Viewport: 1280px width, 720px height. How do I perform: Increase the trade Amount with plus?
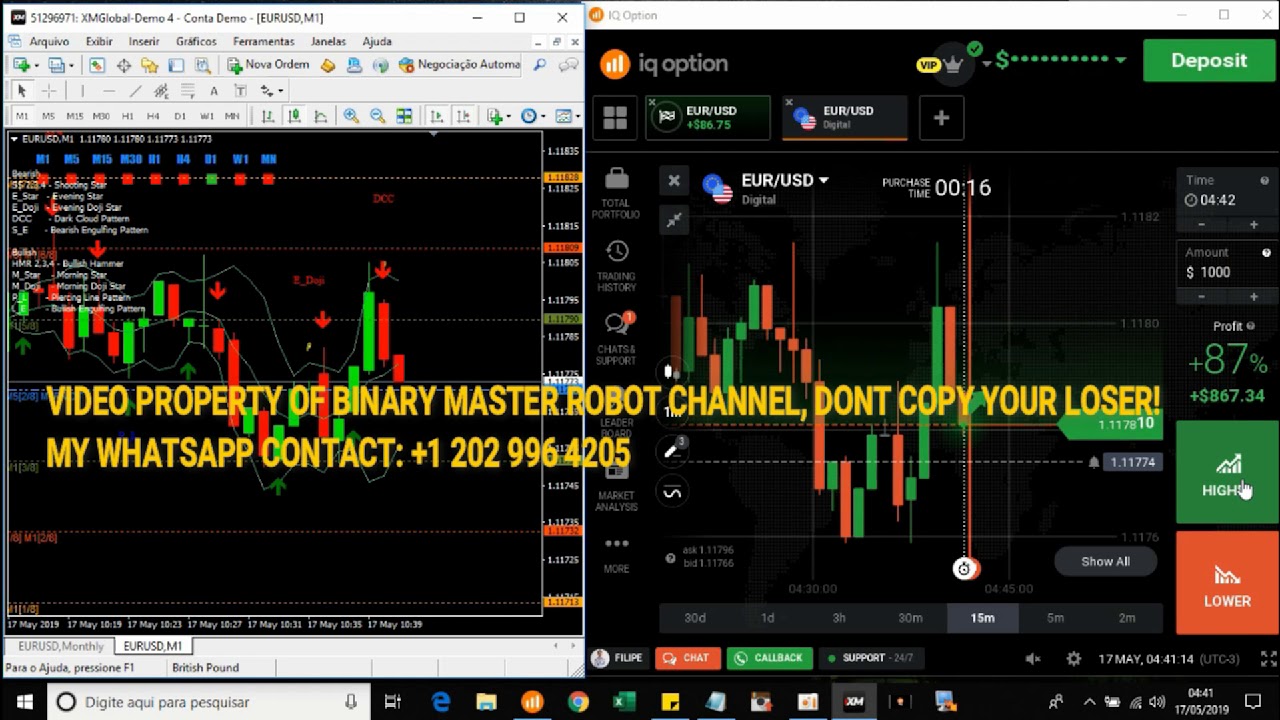(x=1253, y=297)
